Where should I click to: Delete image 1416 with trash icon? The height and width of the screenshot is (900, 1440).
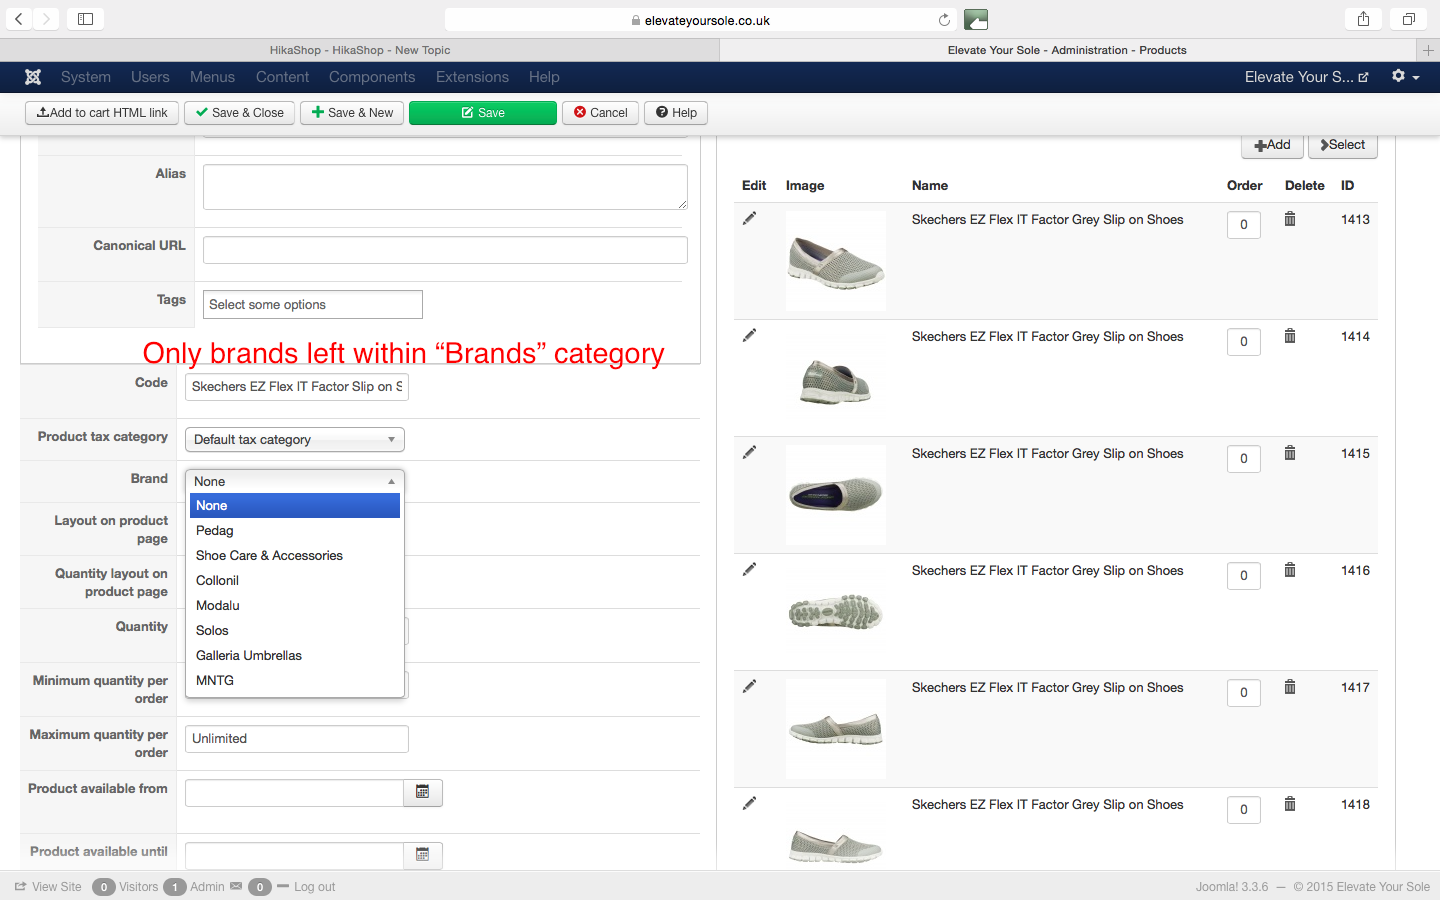(x=1290, y=570)
